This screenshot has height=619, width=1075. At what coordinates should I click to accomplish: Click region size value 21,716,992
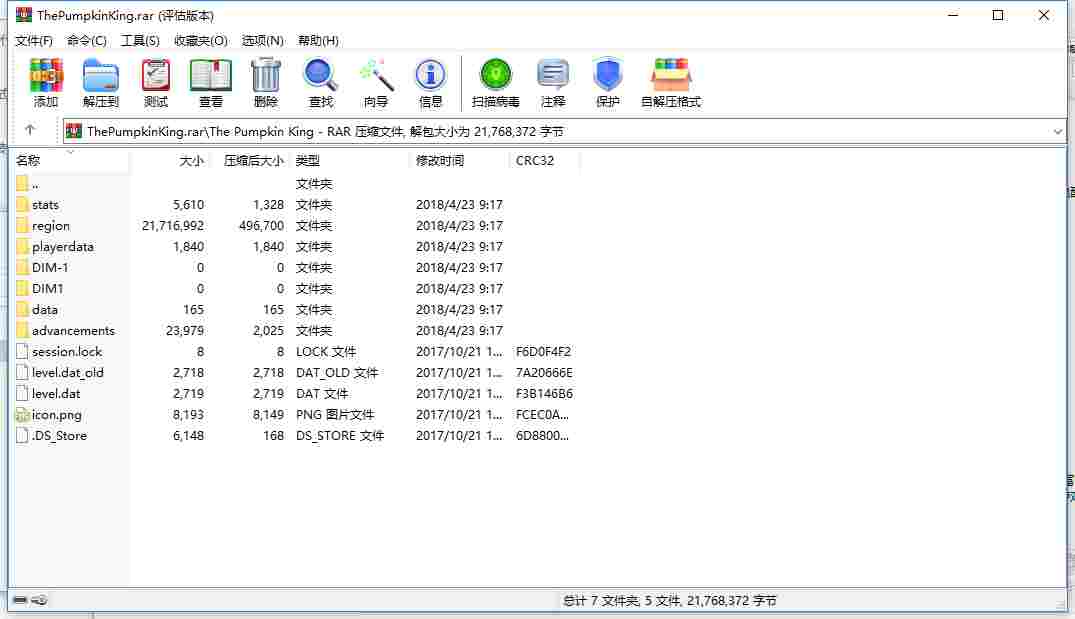[x=173, y=226]
